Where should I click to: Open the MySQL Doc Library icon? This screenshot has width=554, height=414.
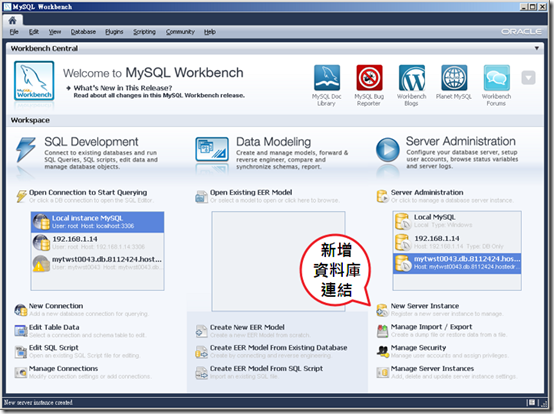point(327,78)
